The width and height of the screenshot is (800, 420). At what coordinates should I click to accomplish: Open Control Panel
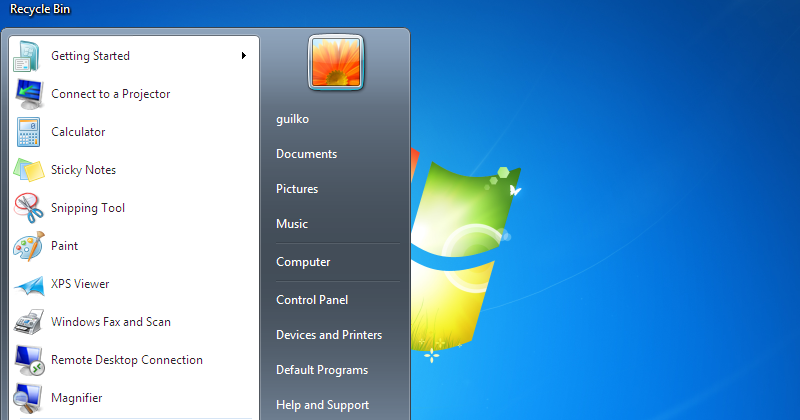click(x=312, y=300)
